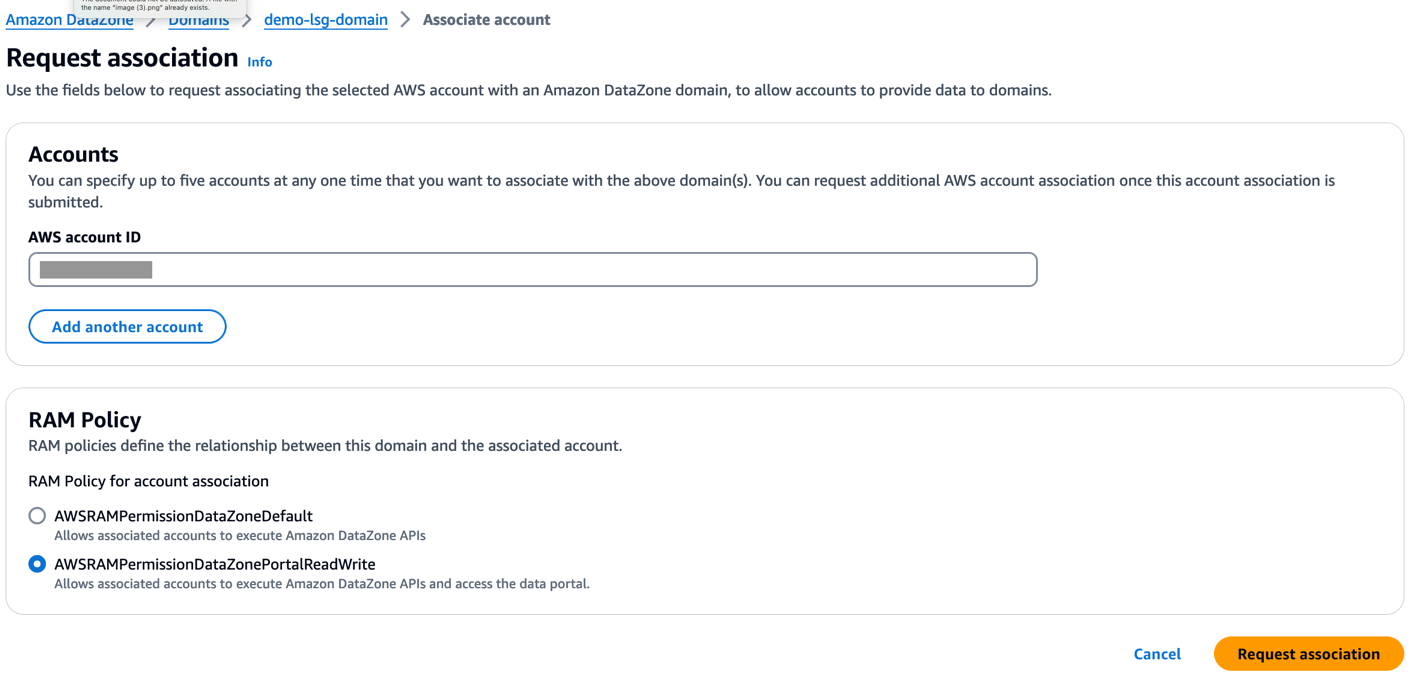Click the Accounts section heading
The image size is (1428, 677).
click(x=73, y=154)
